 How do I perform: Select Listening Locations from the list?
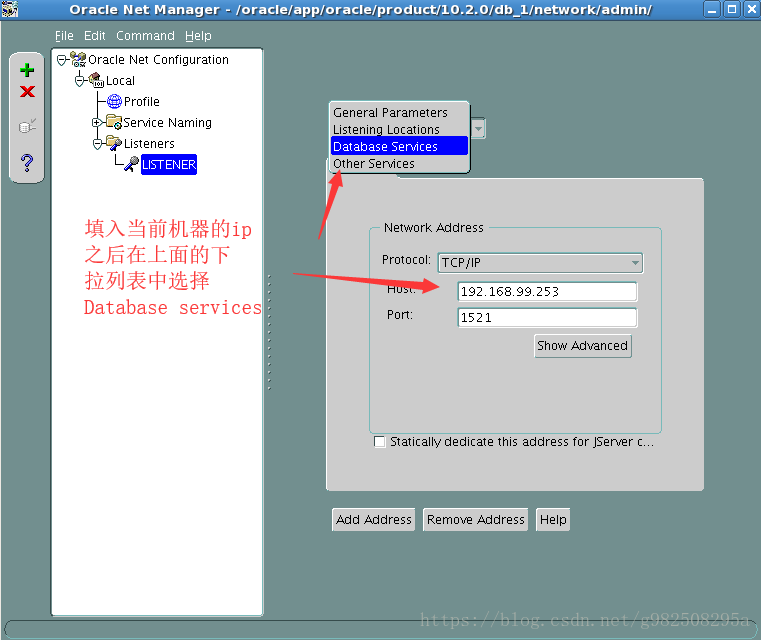point(399,129)
